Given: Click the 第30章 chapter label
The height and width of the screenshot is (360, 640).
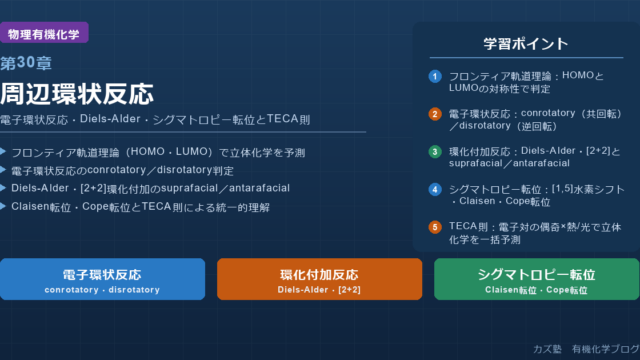Looking at the screenshot, I should tap(26, 63).
